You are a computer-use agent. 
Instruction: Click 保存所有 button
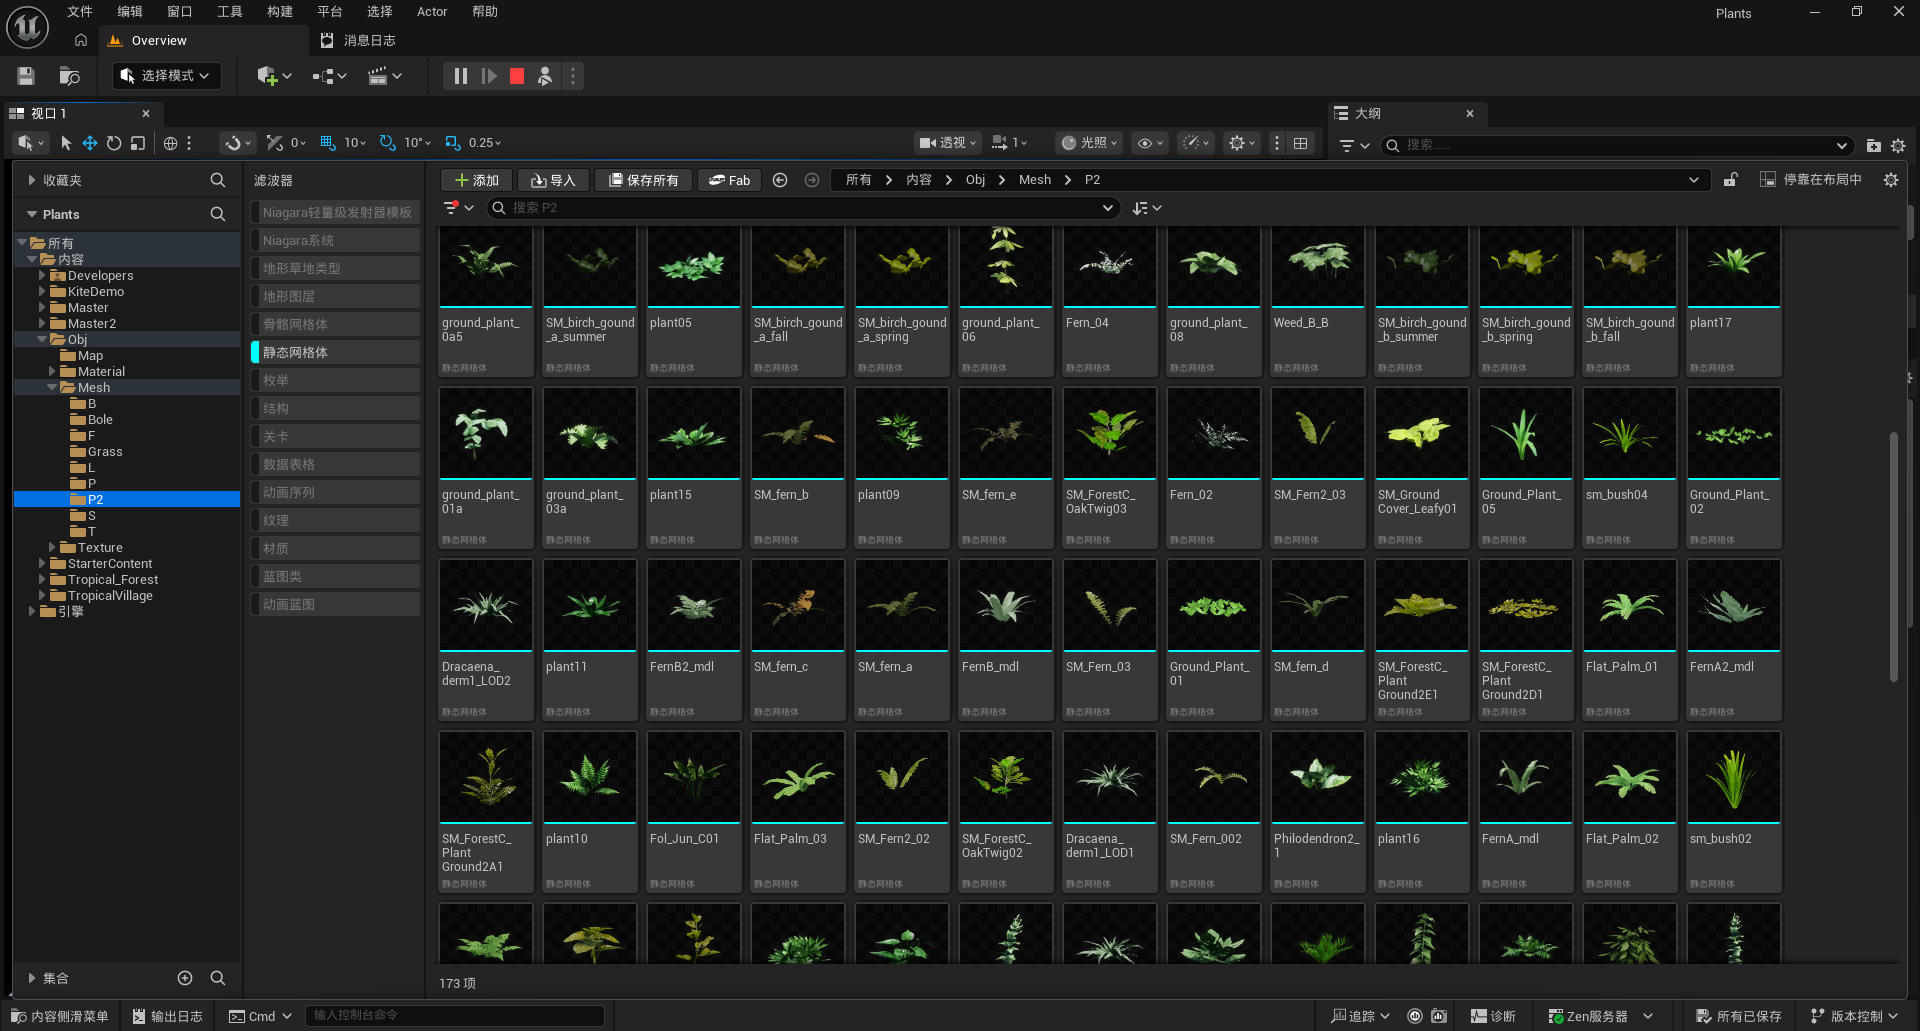pyautogui.click(x=644, y=180)
